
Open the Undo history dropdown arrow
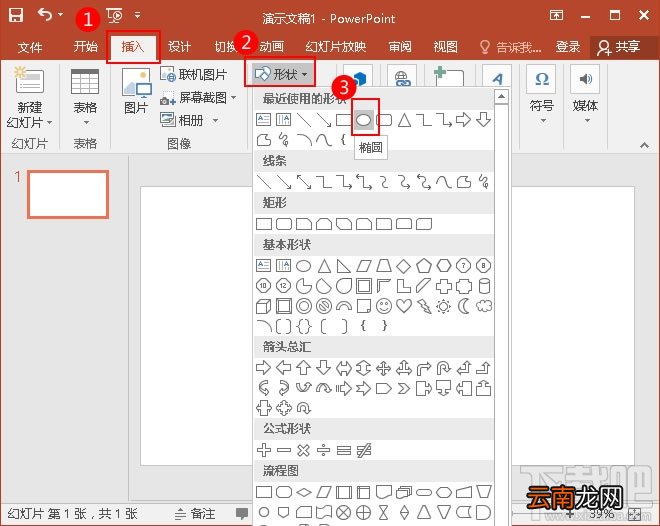pos(61,15)
